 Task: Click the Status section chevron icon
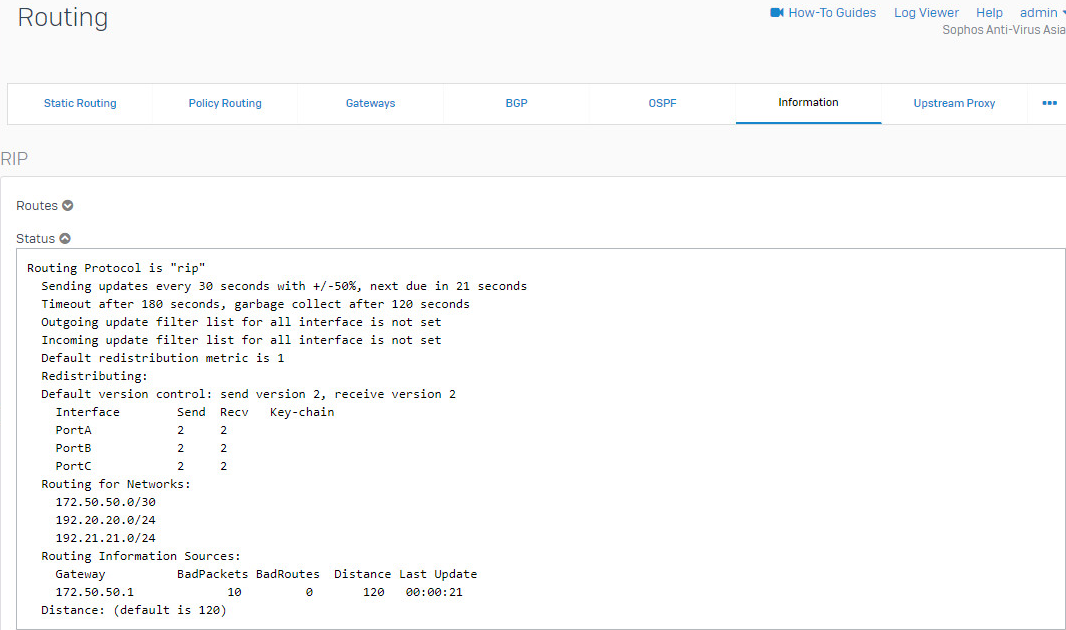click(65, 238)
